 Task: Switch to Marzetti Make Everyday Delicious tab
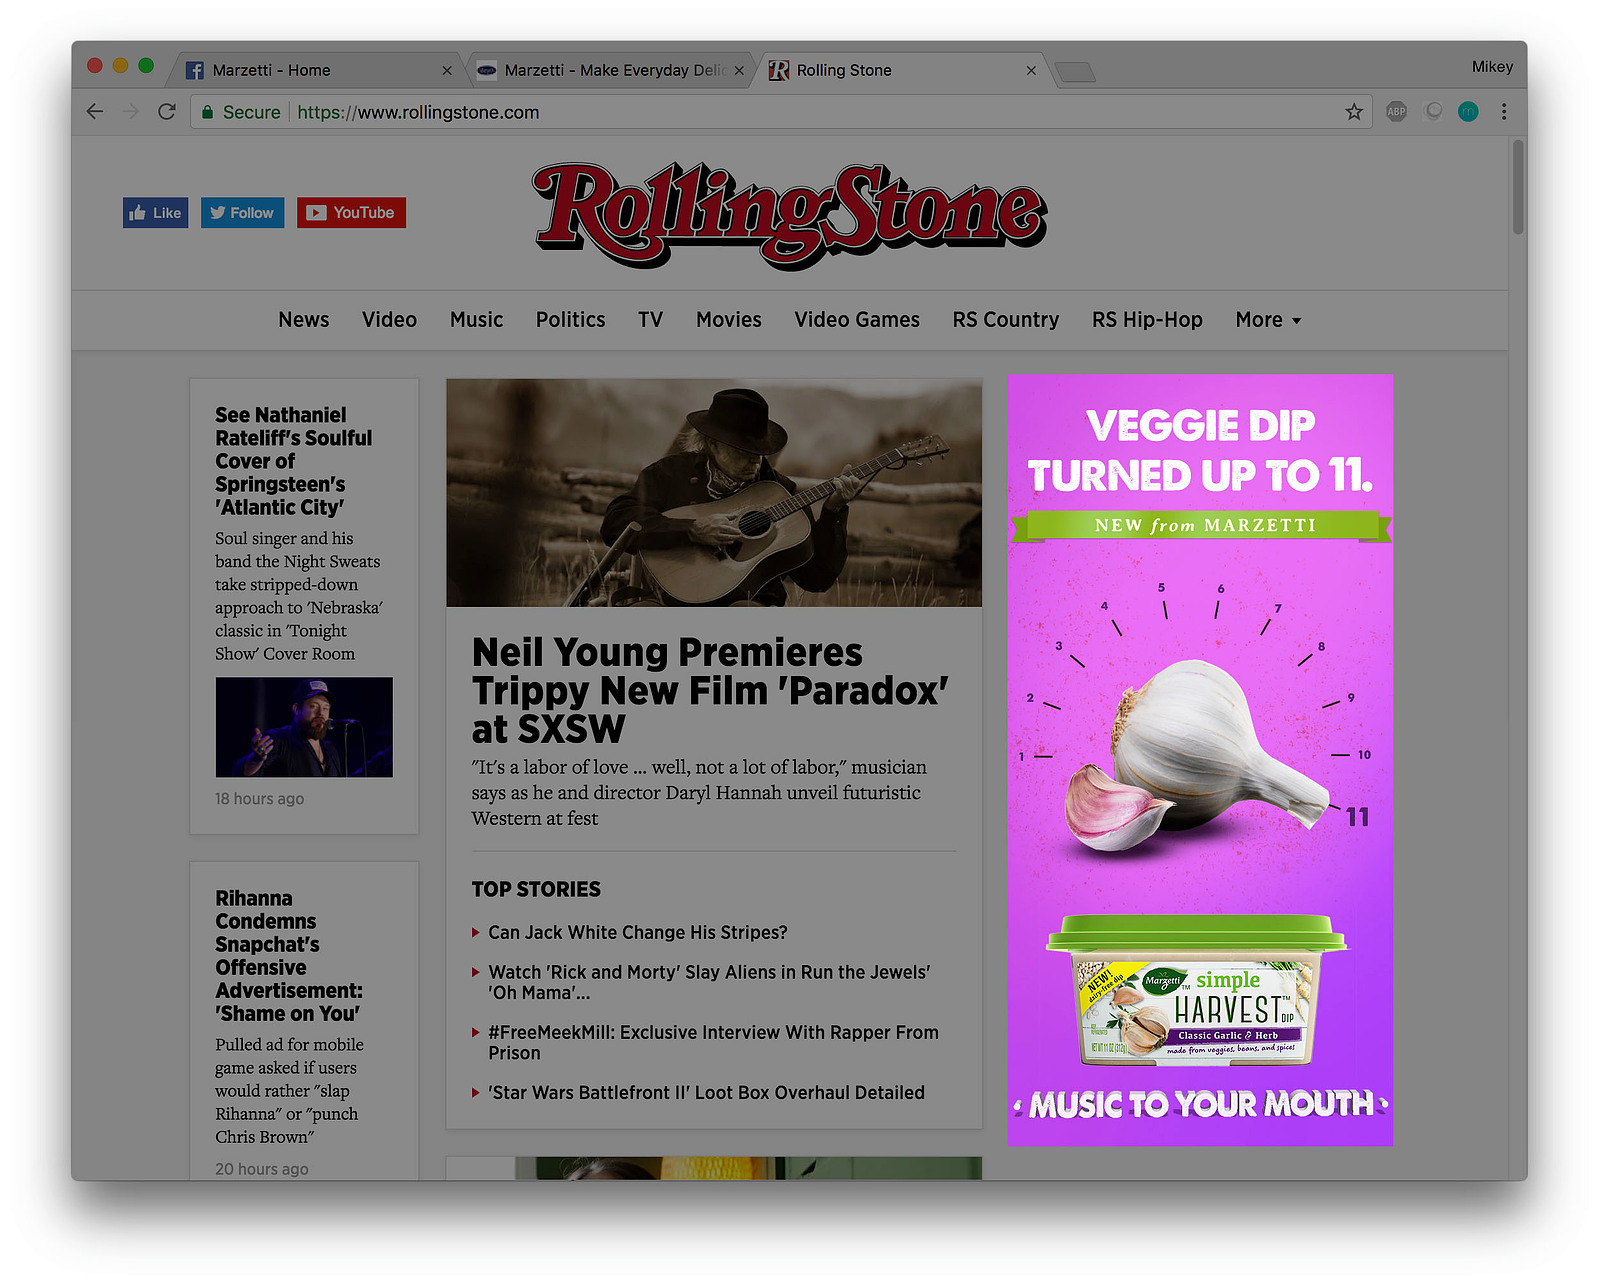coord(610,70)
